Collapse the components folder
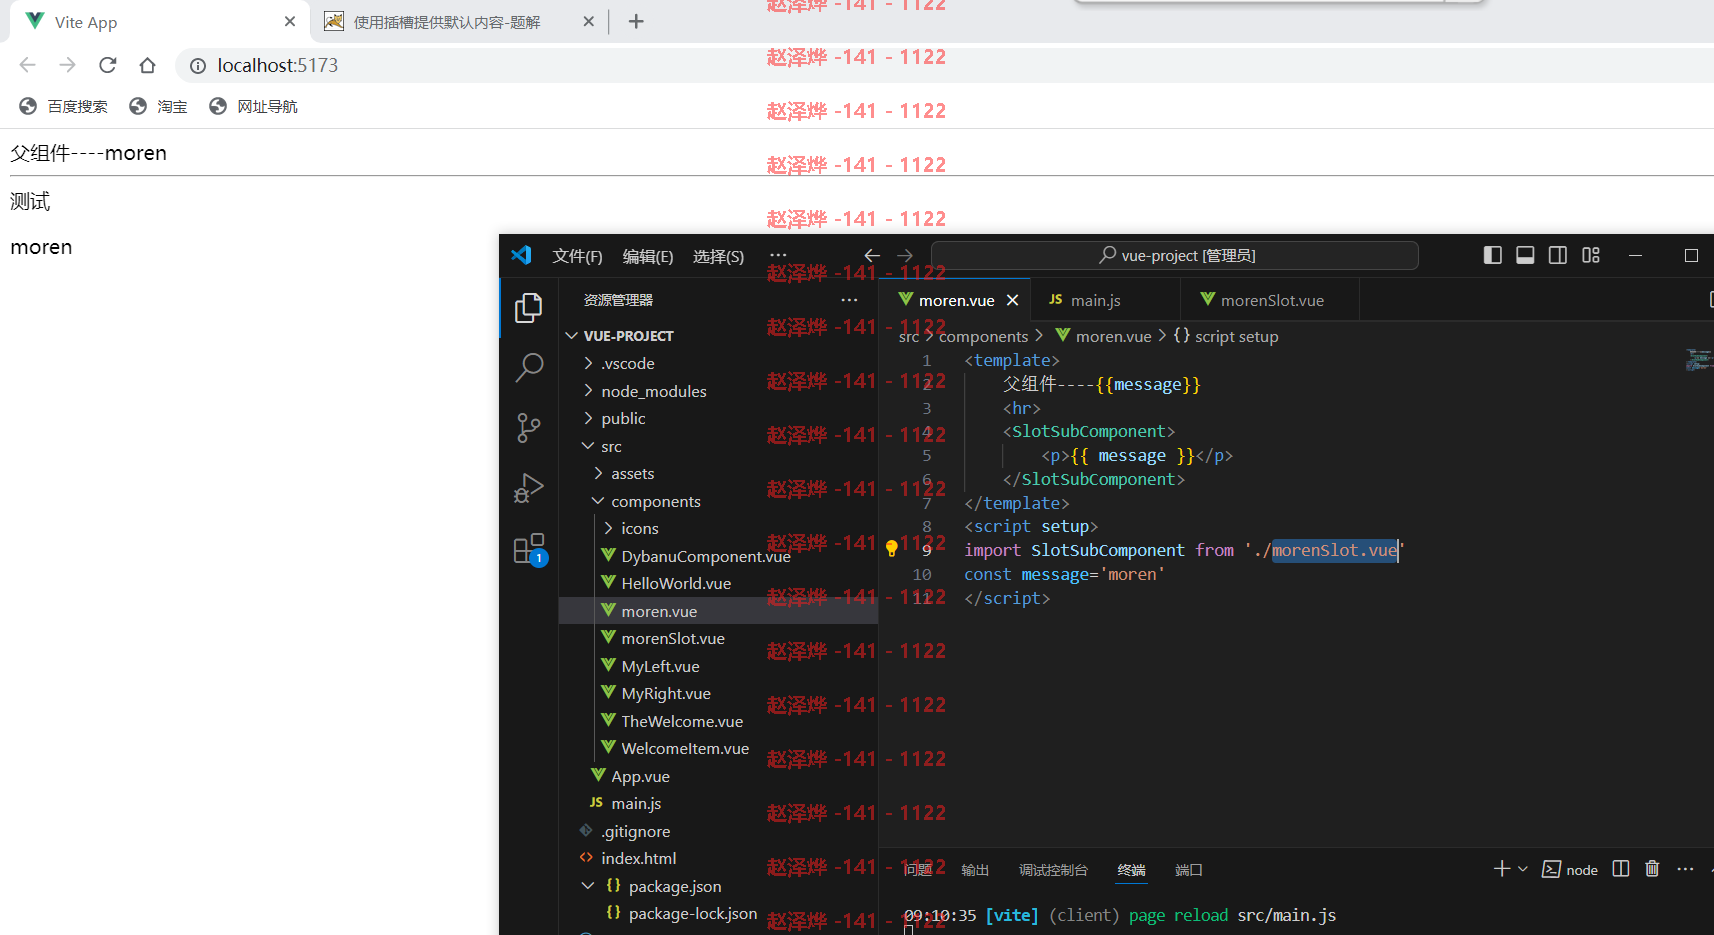 pyautogui.click(x=598, y=501)
